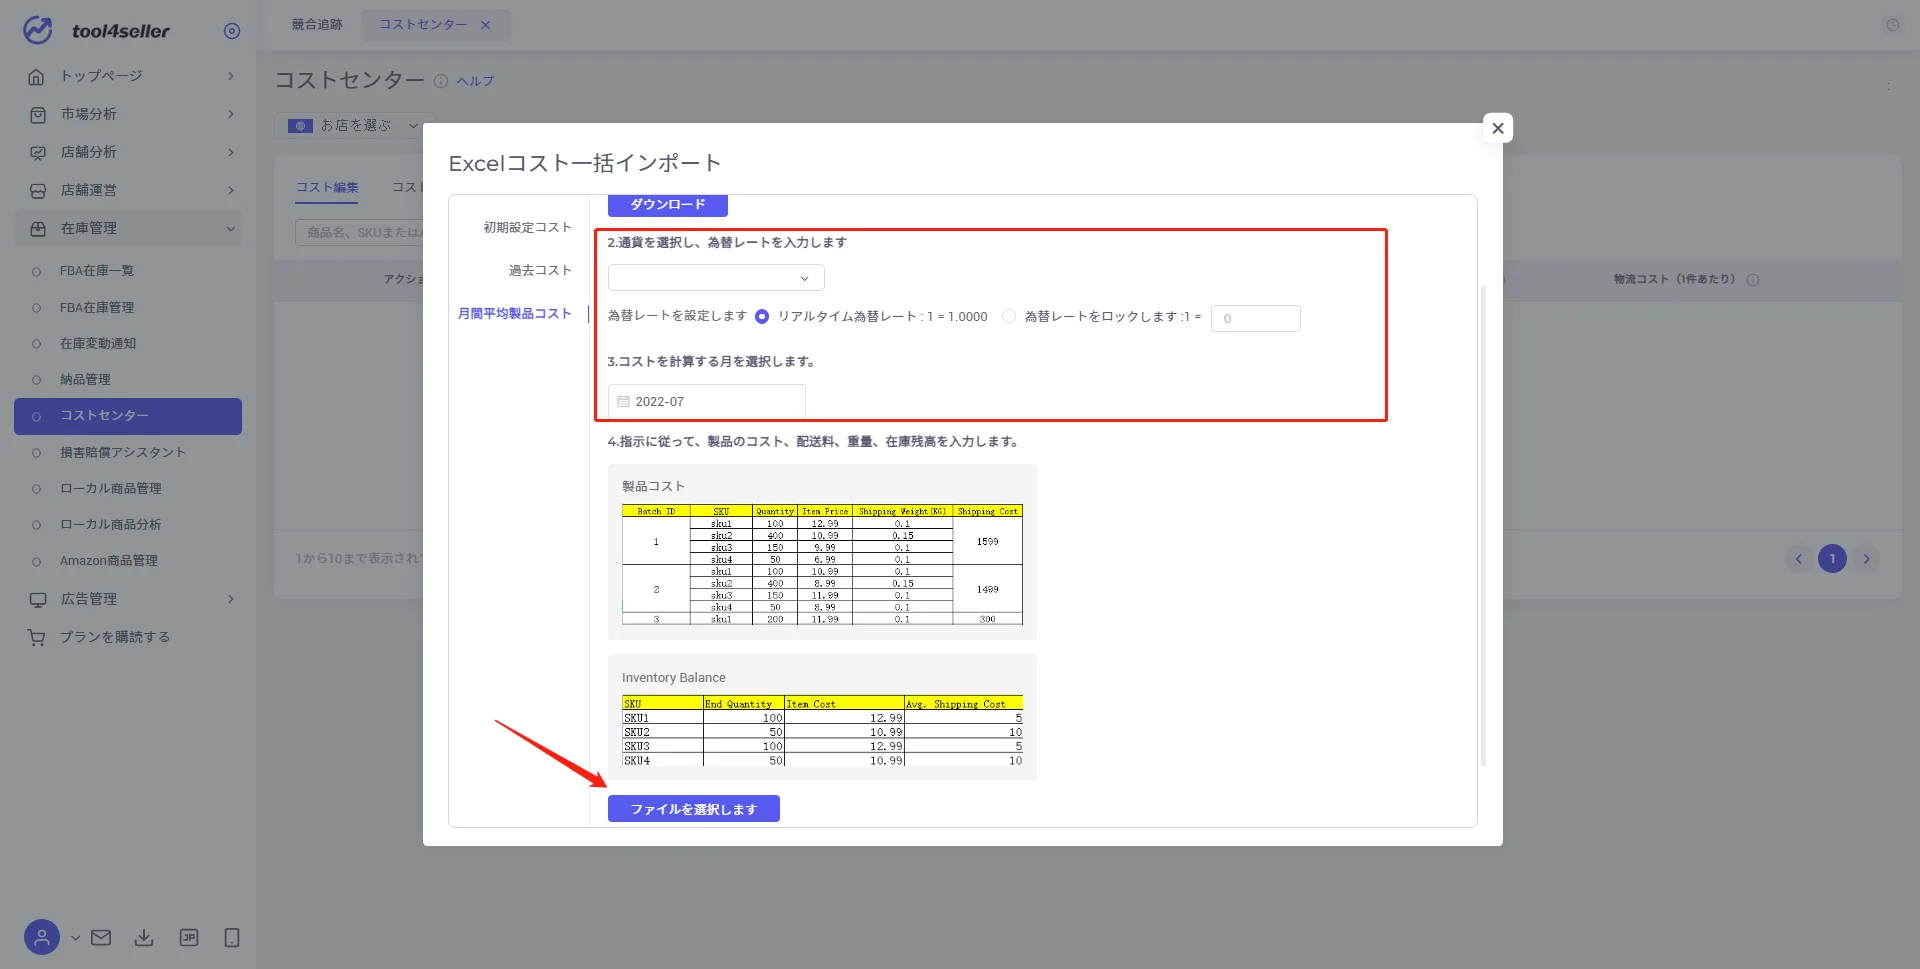Open the download icon in bottom bar
The image size is (1920, 969).
(x=144, y=938)
